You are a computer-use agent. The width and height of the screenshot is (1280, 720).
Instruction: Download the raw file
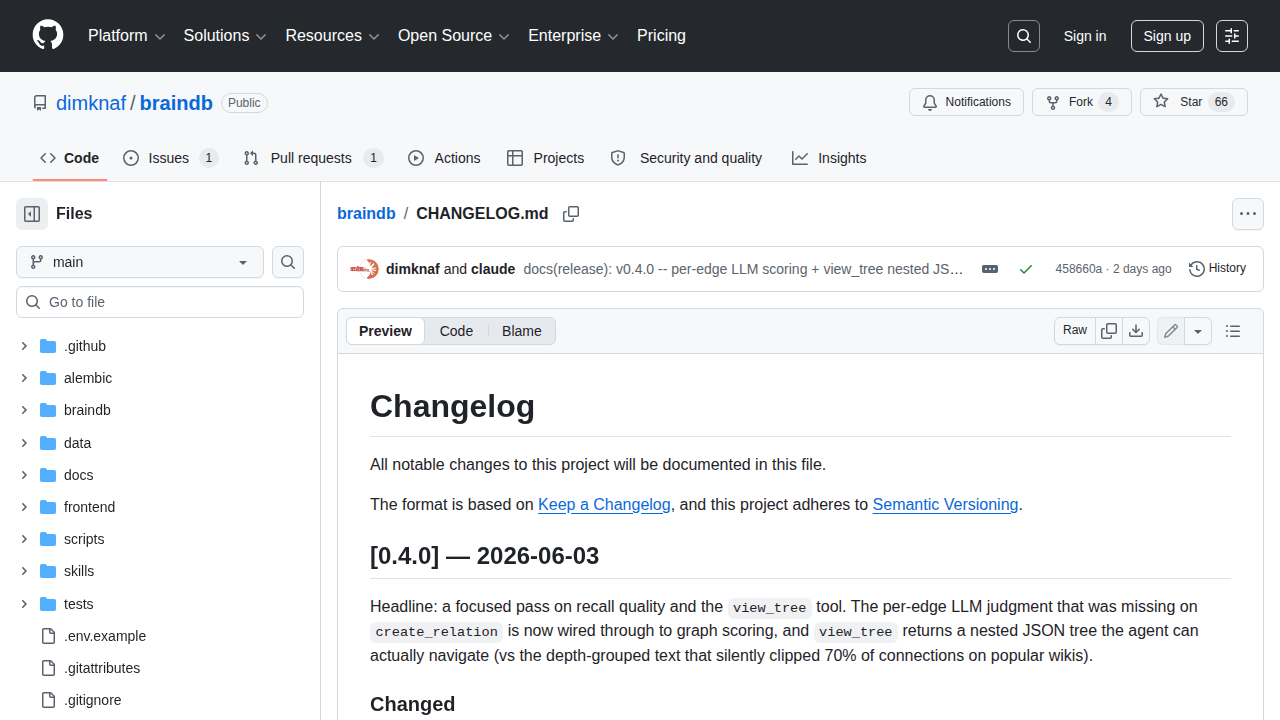(1136, 331)
